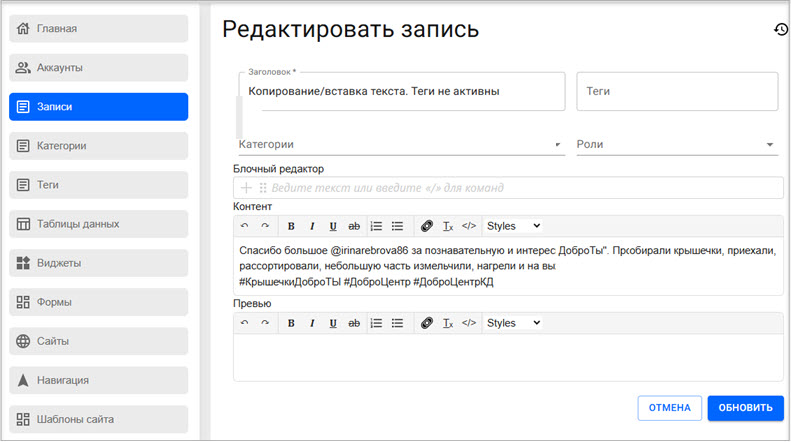Insert numbered list in Превью editor

[x=376, y=323]
